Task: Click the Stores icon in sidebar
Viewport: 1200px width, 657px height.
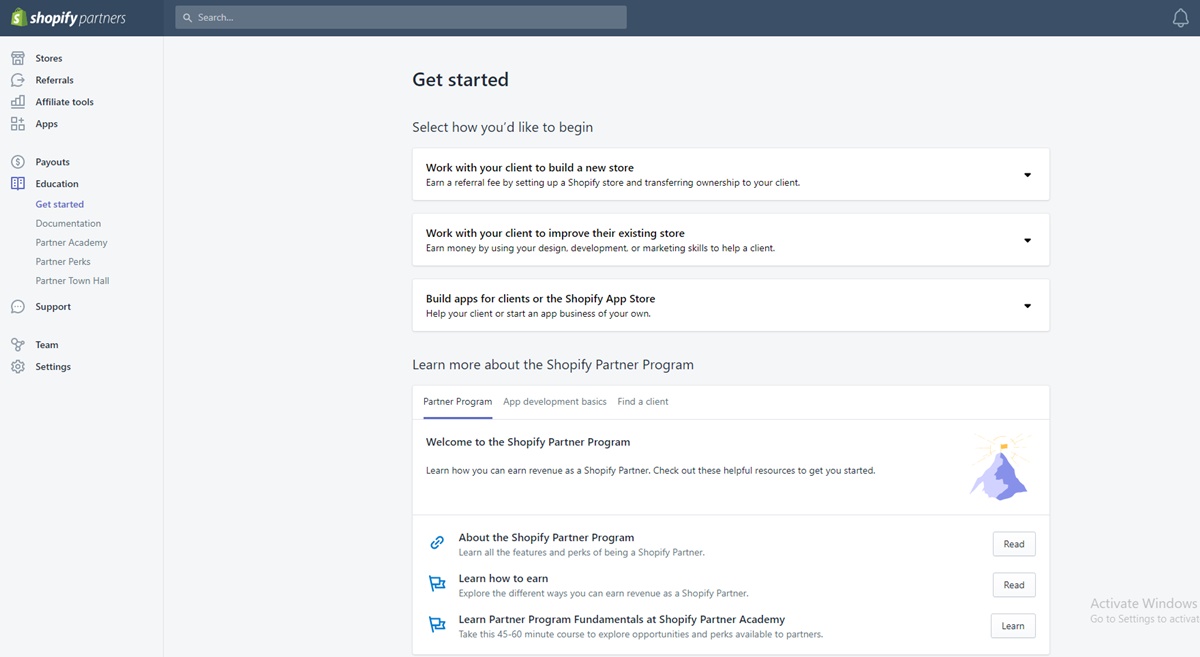Action: click(x=18, y=58)
